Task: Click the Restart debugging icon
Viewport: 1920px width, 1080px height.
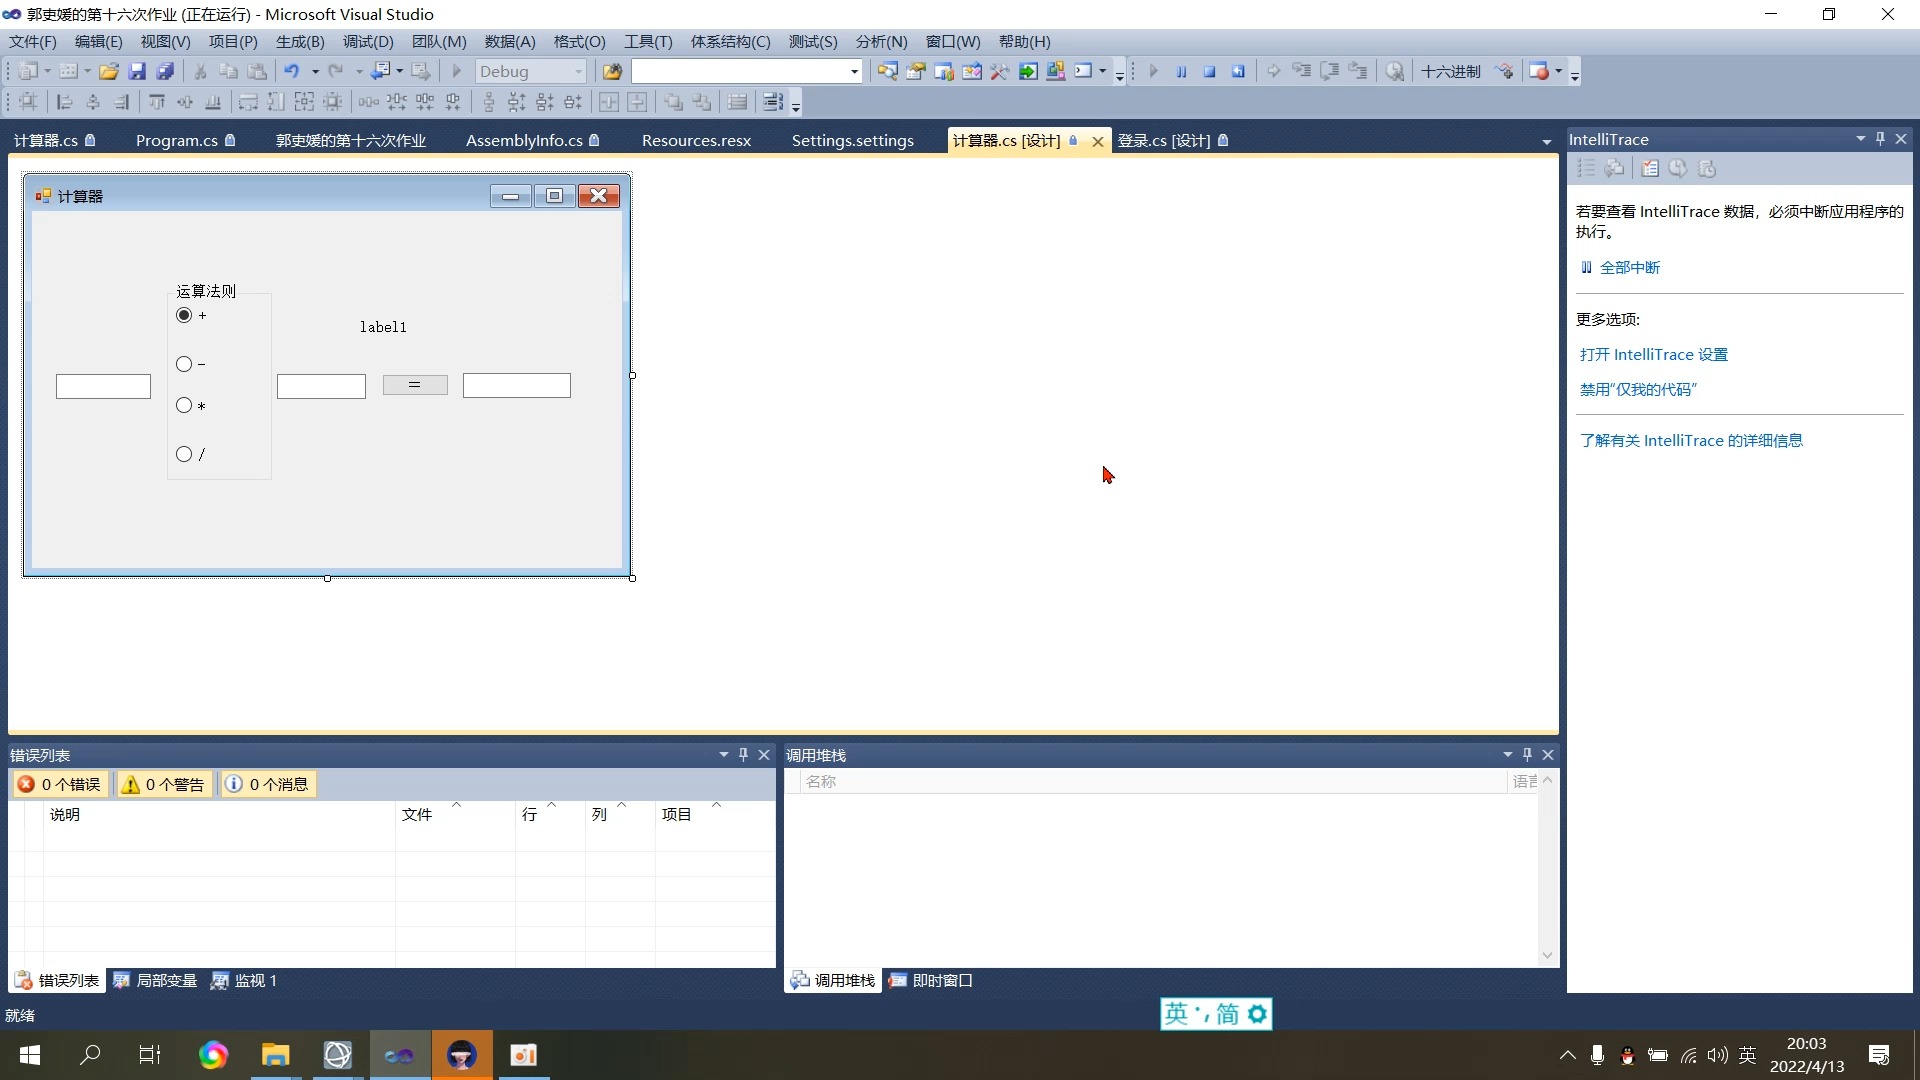Action: click(x=1238, y=71)
